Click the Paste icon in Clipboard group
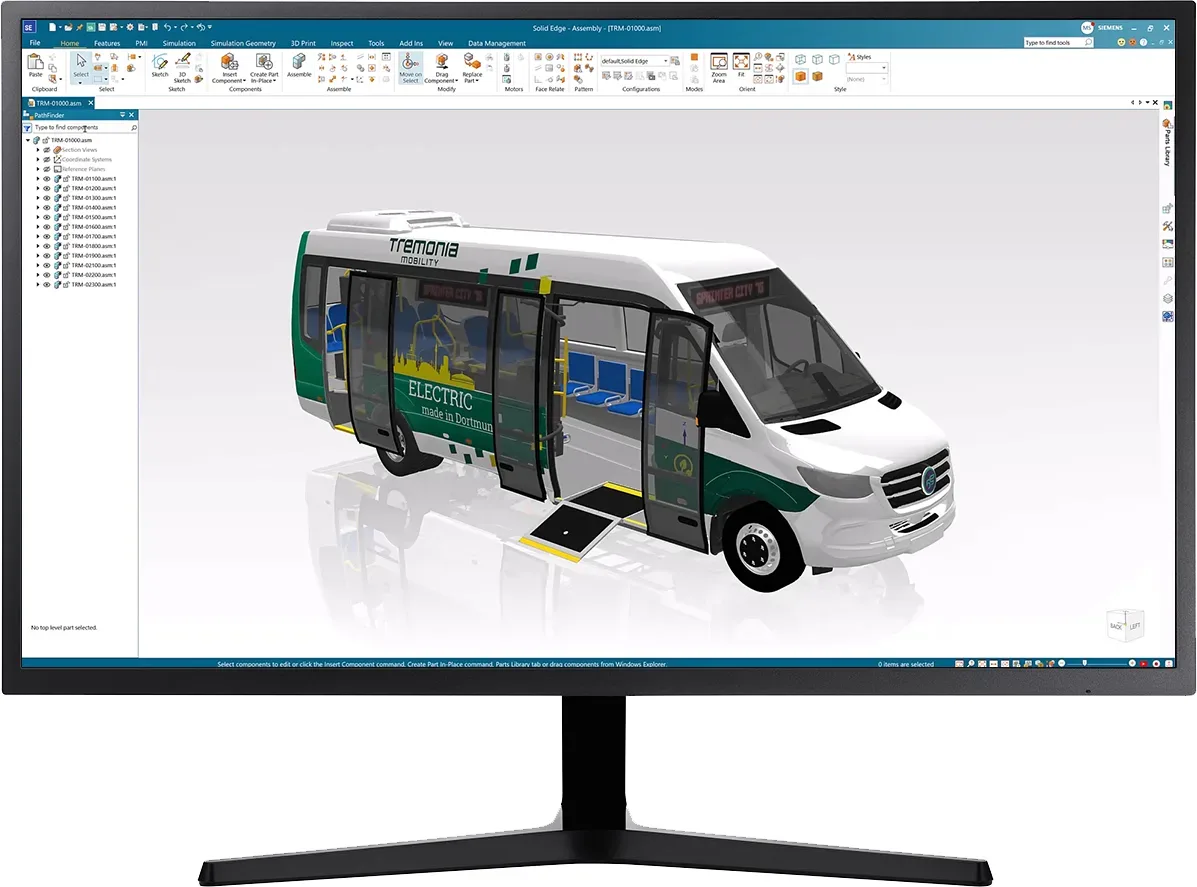This screenshot has width=1197, height=887. (x=35, y=63)
